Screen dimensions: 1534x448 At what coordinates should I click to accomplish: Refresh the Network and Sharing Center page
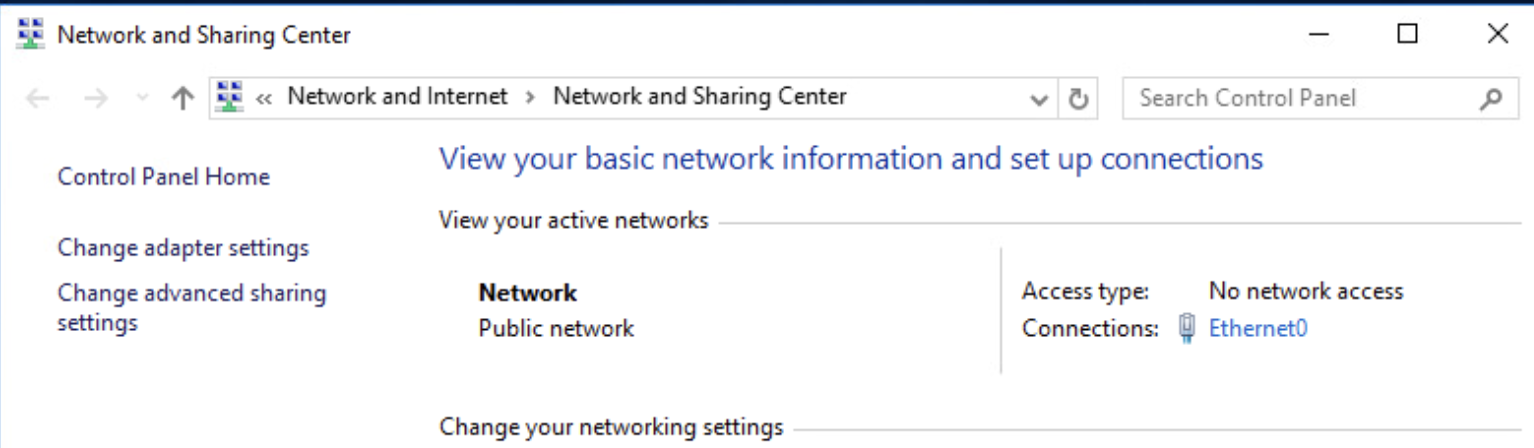(x=1078, y=99)
